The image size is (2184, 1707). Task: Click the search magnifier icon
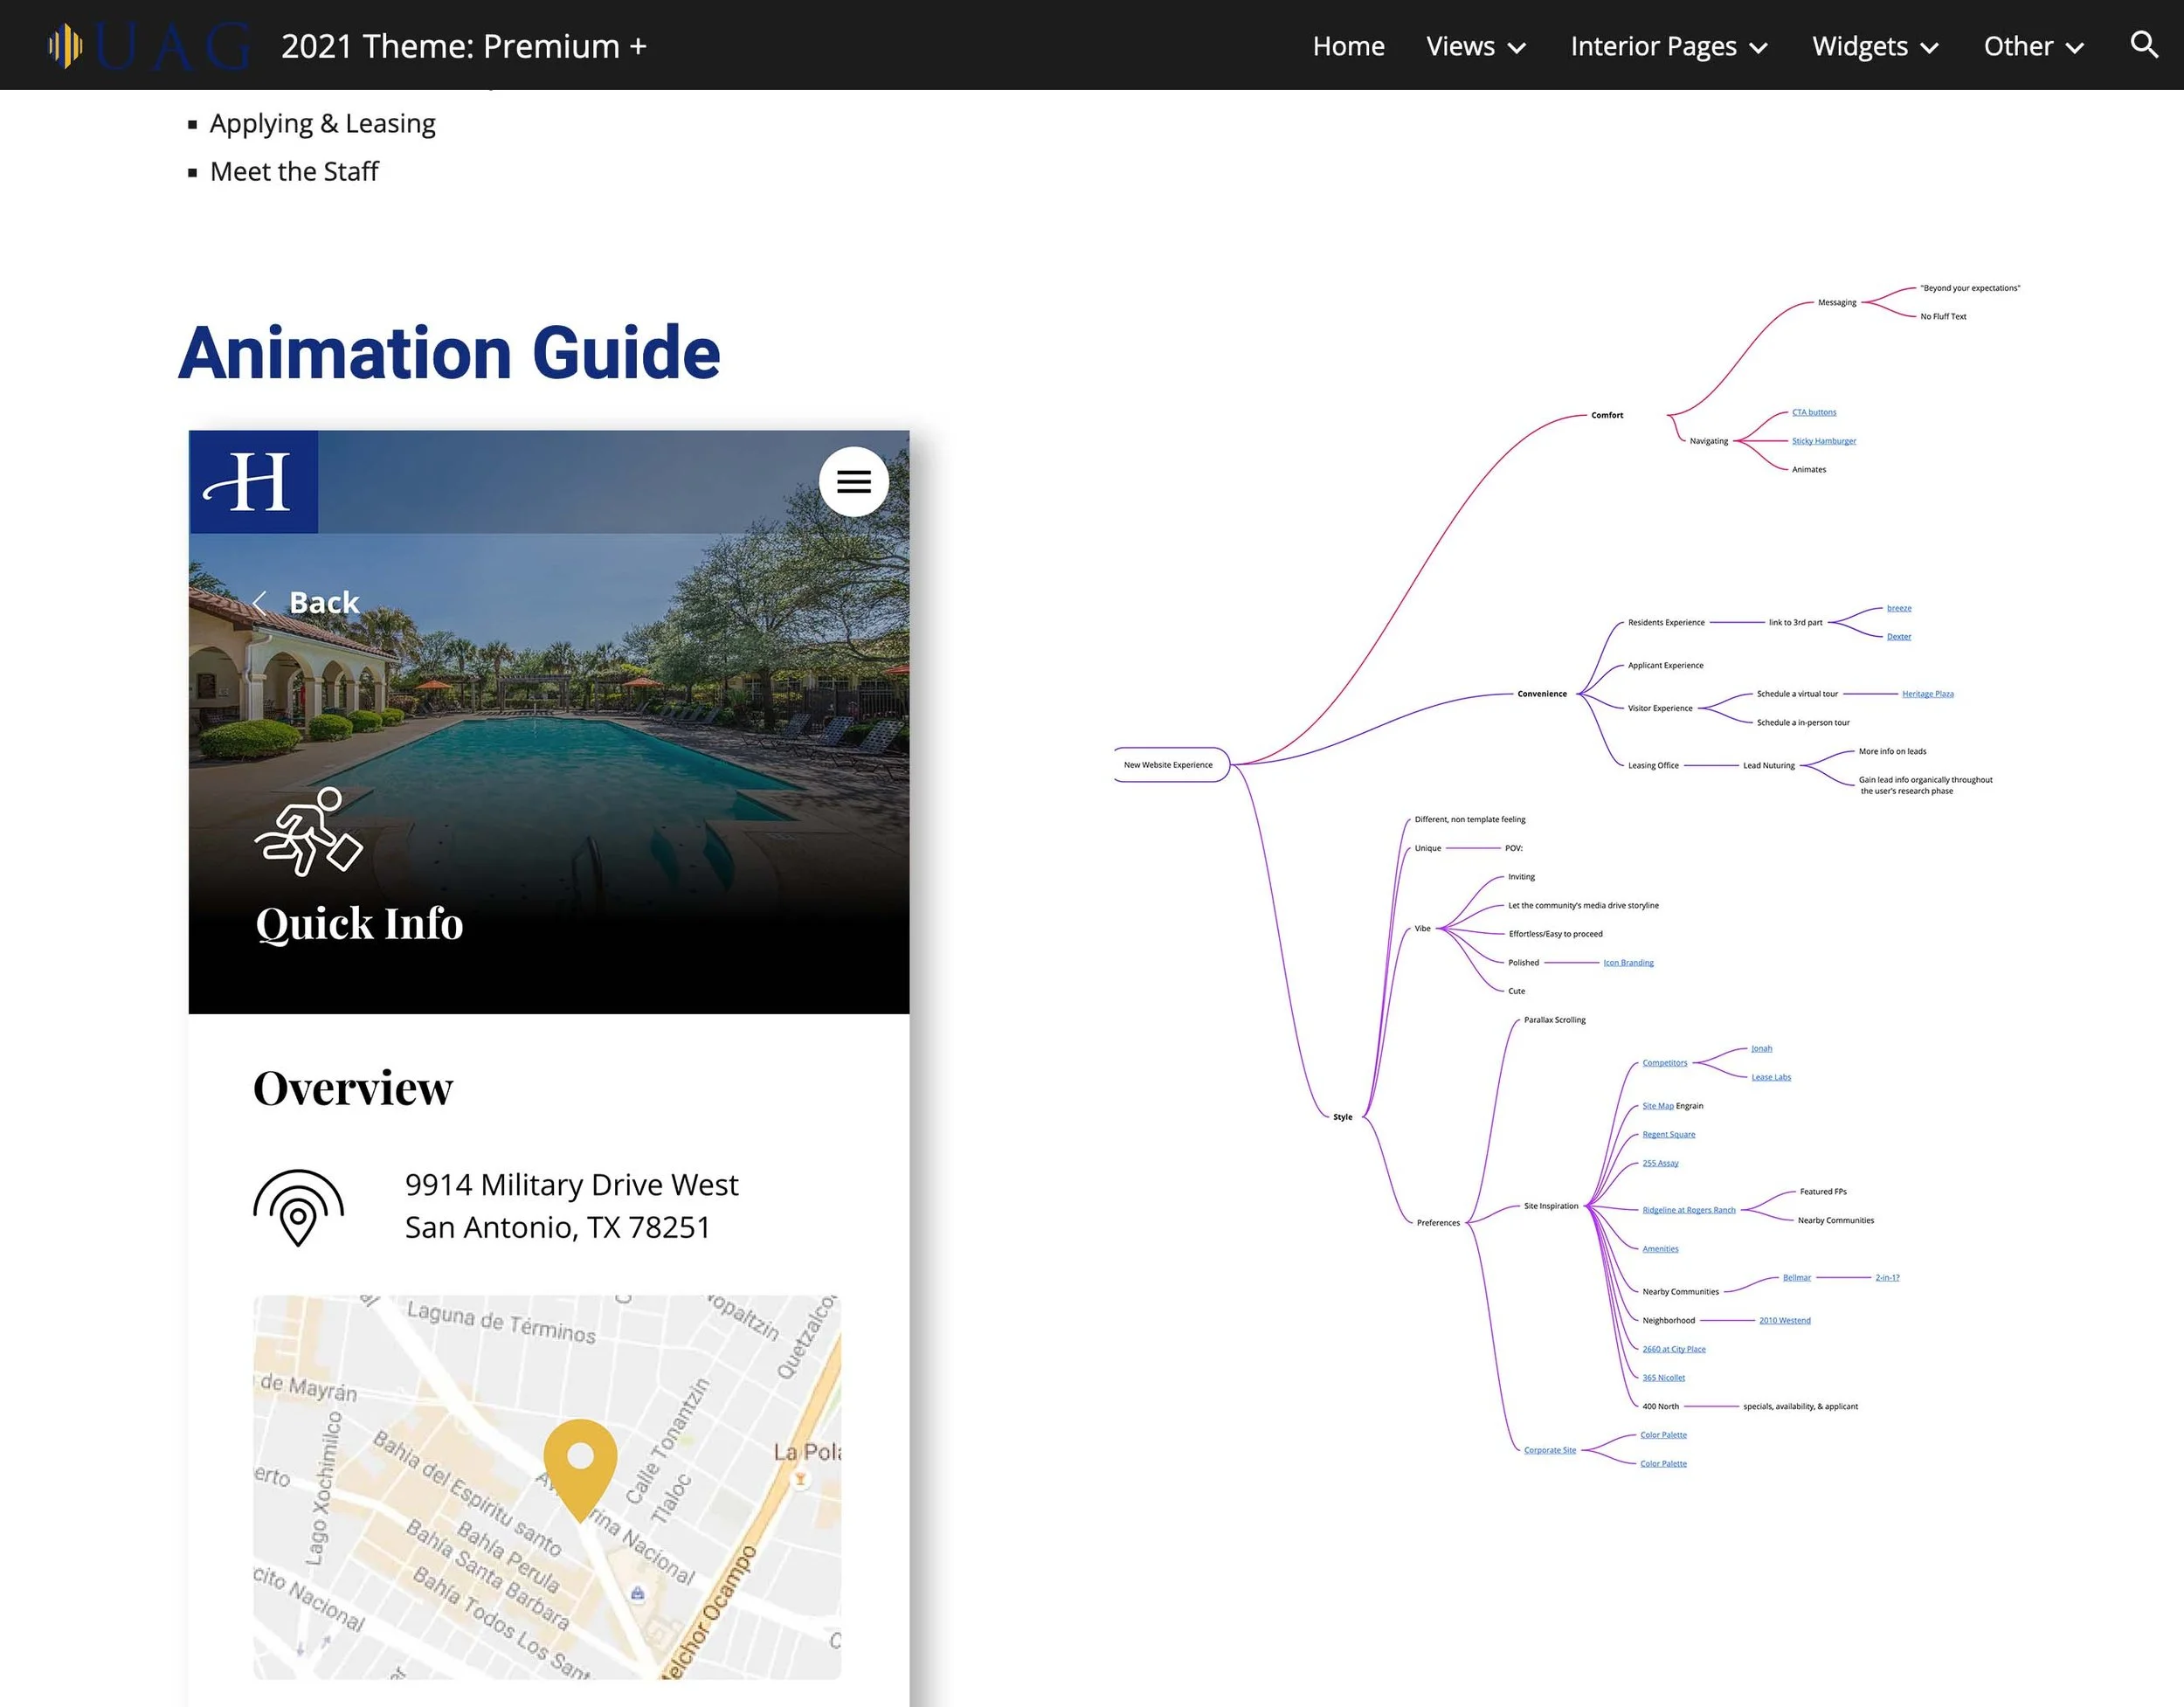2143,45
